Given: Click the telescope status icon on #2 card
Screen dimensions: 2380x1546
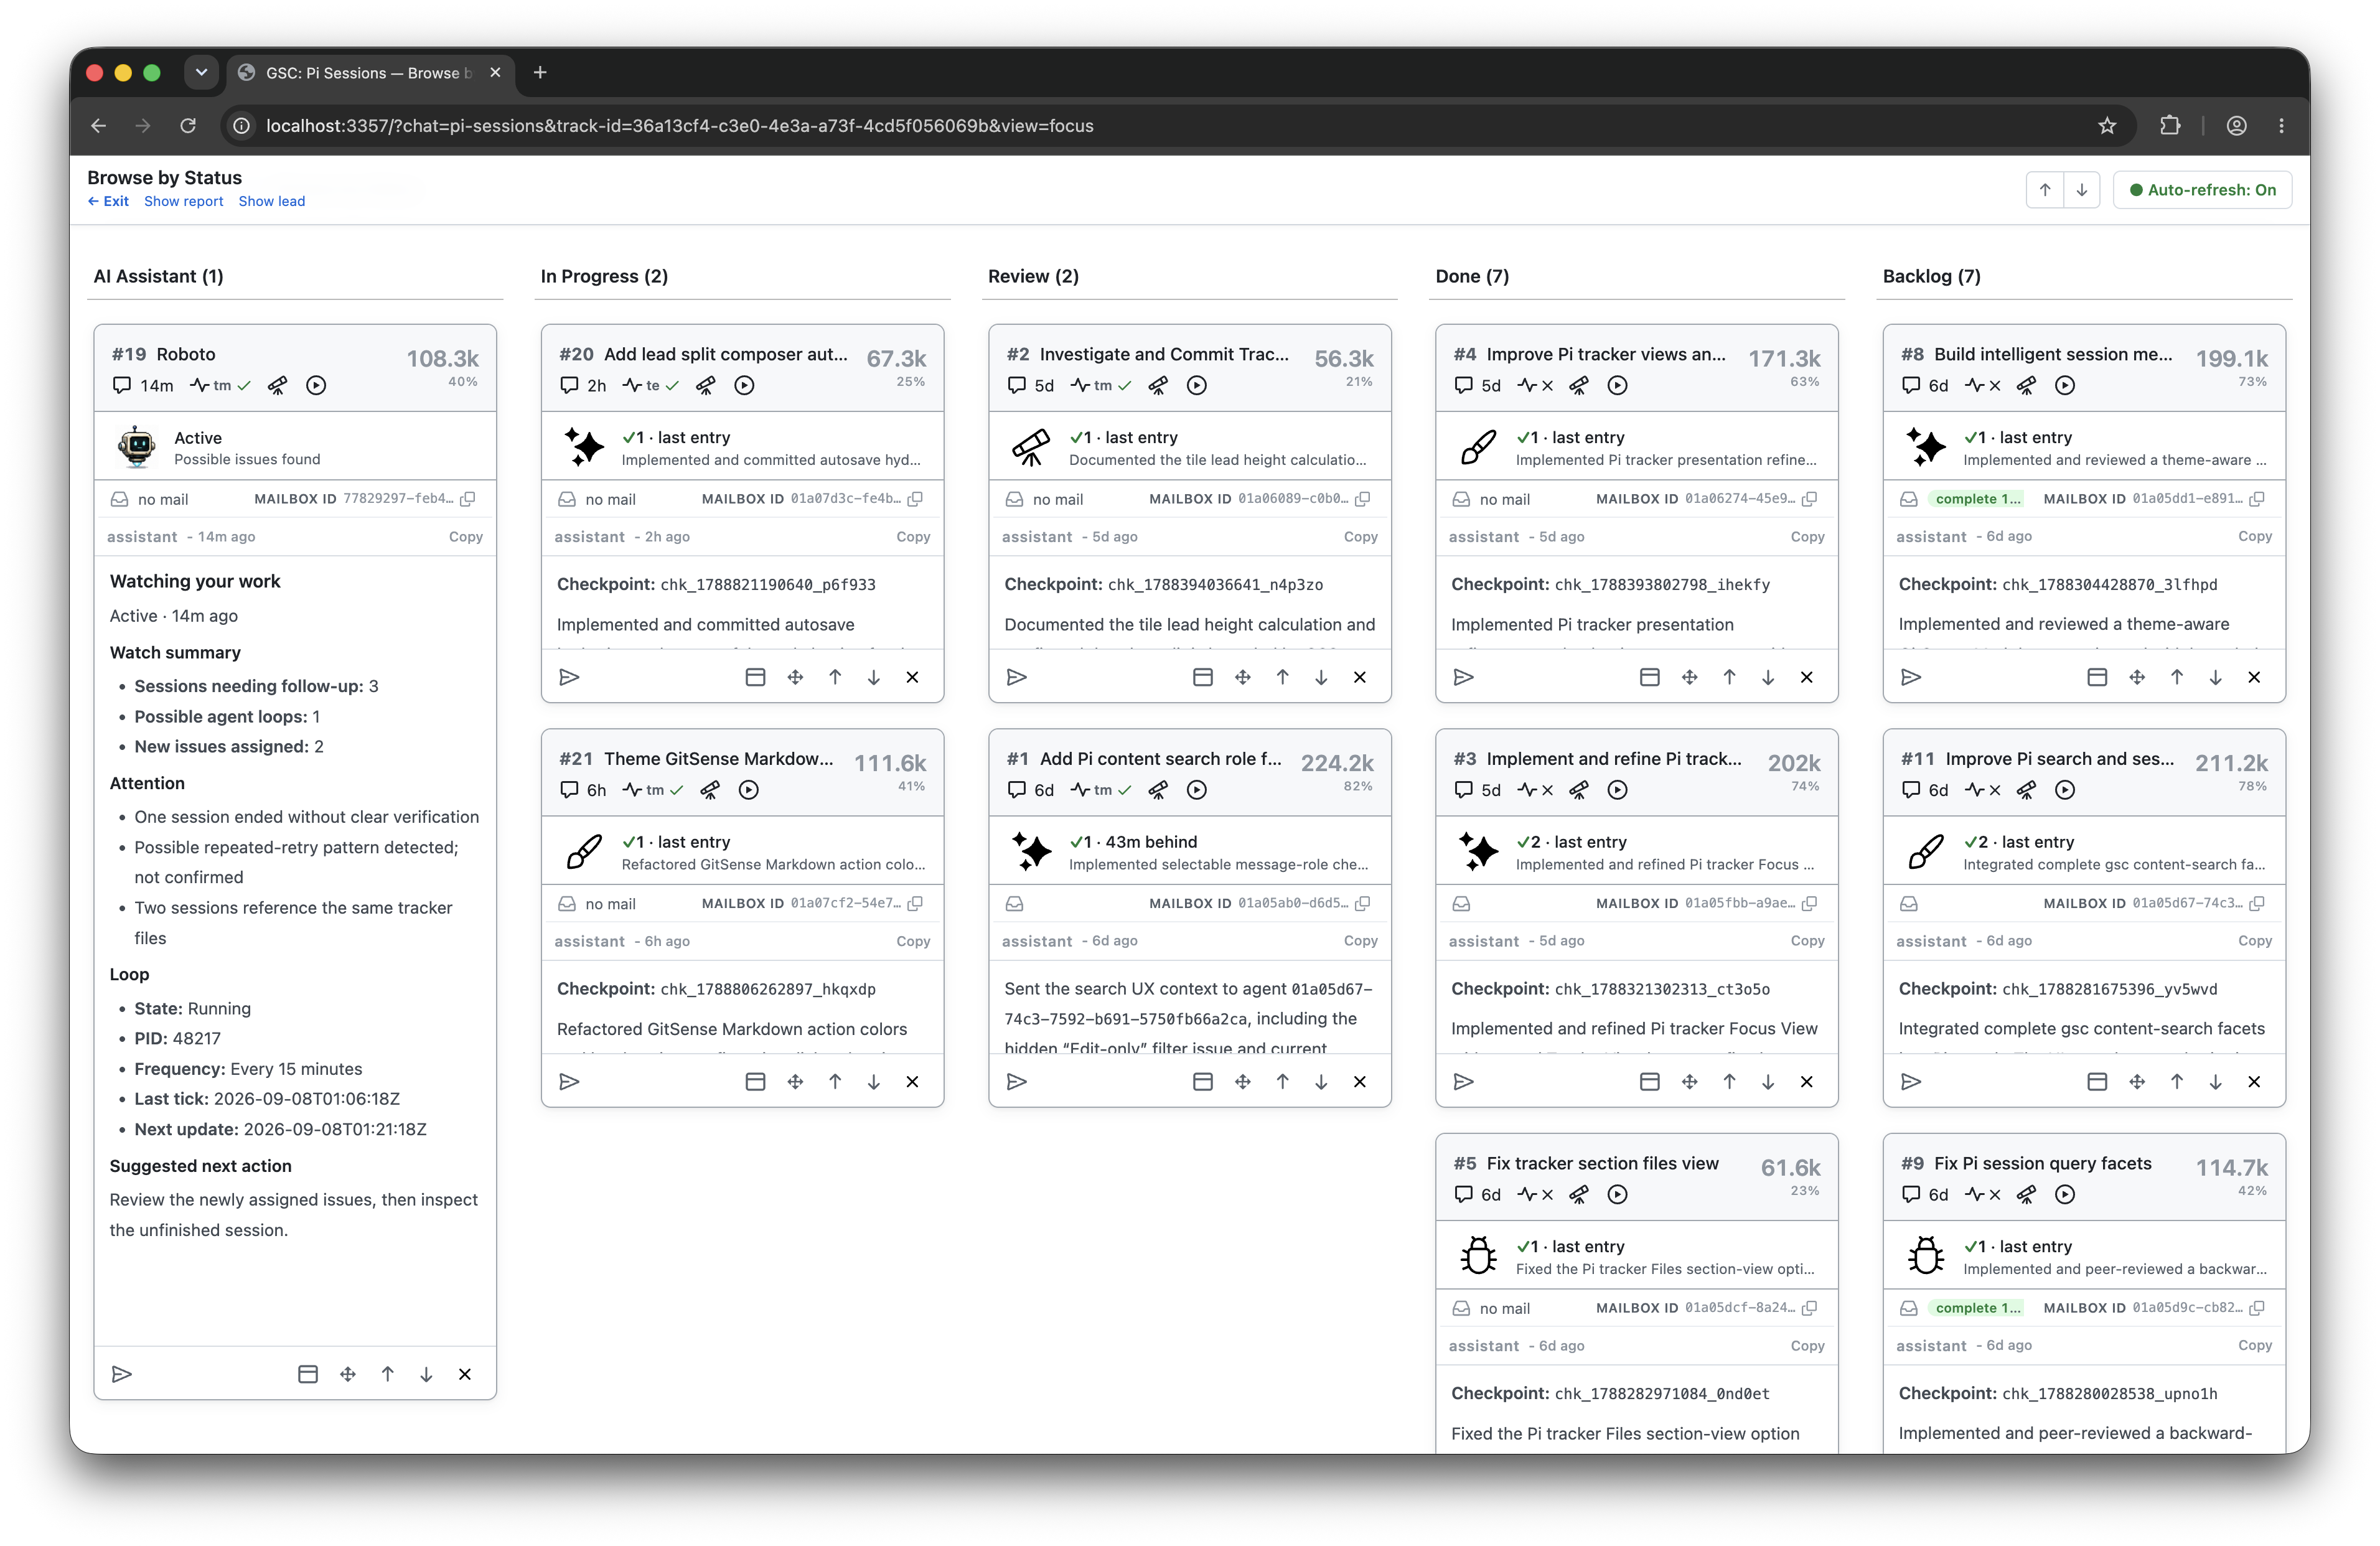Looking at the screenshot, I should [x=1031, y=446].
